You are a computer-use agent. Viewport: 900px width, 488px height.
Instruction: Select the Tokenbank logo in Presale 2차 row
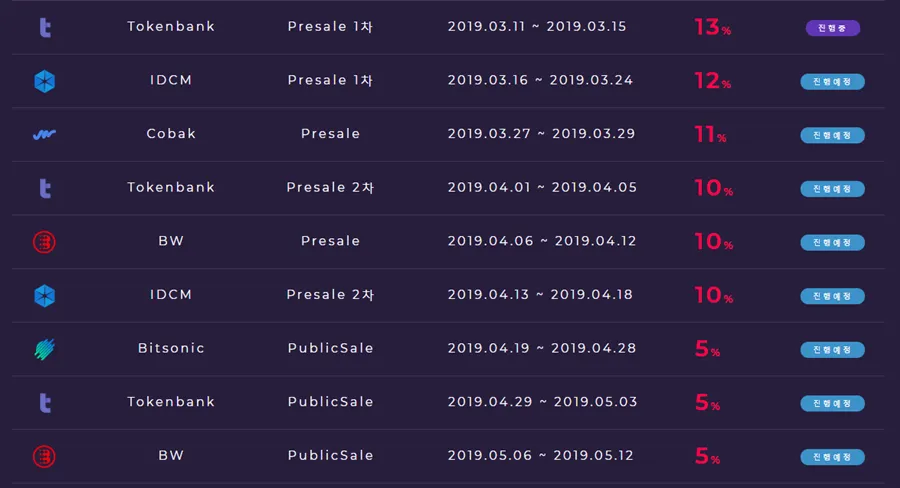(x=45, y=188)
